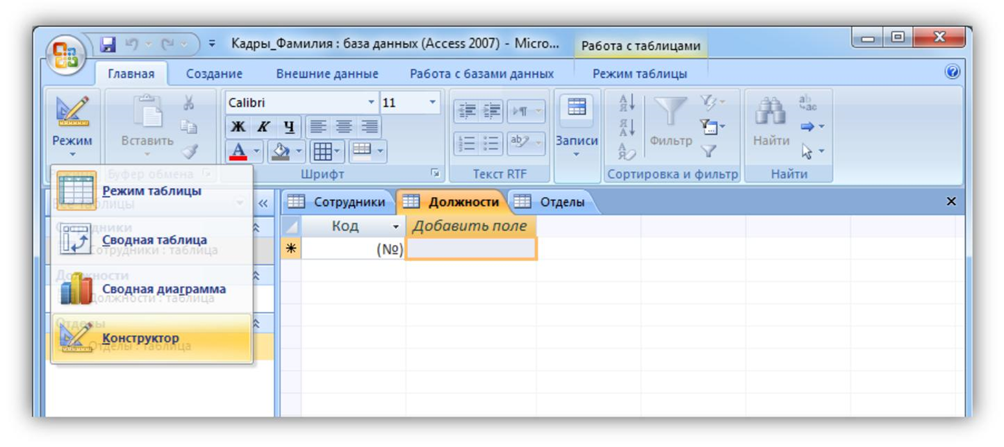Open Шрифт group dialog launcher
Image resolution: width=1004 pixels, height=447 pixels.
pos(435,173)
